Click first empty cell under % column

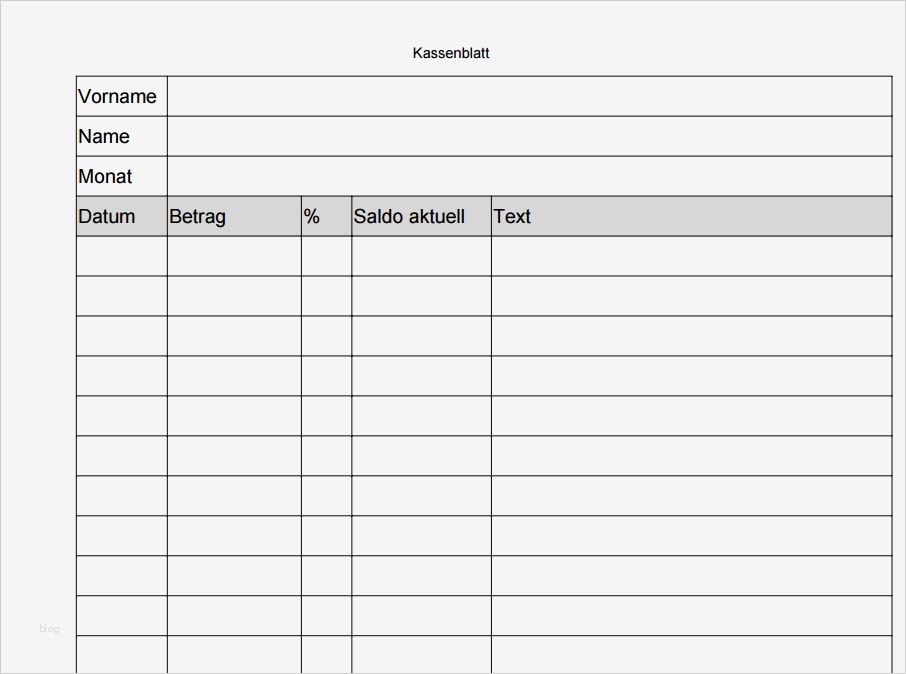pos(326,256)
